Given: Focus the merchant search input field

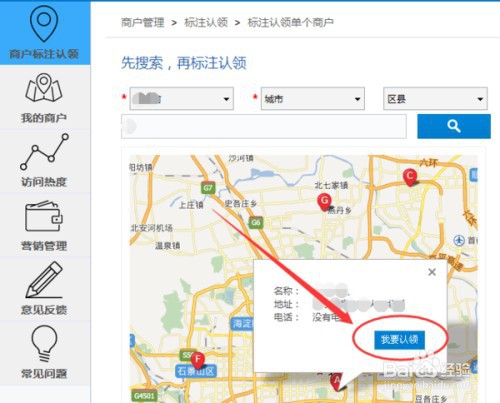Looking at the screenshot, I should coord(264,126).
